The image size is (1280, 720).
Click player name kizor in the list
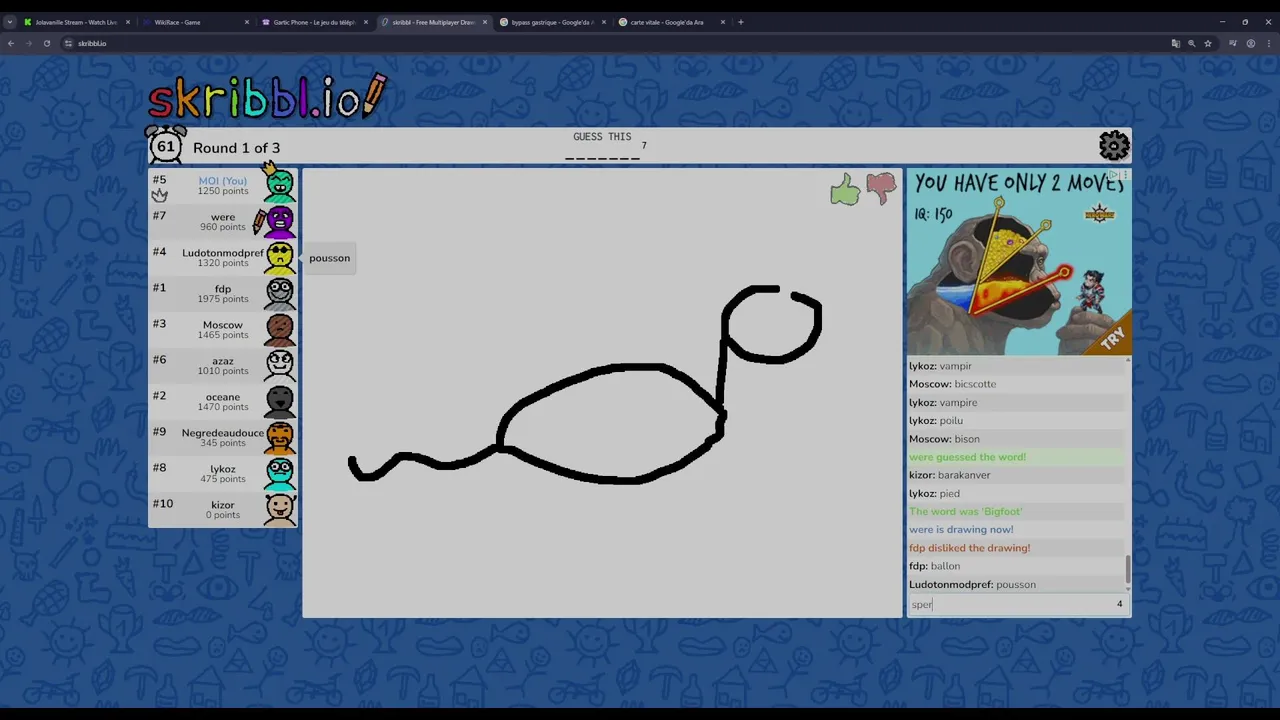(223, 505)
